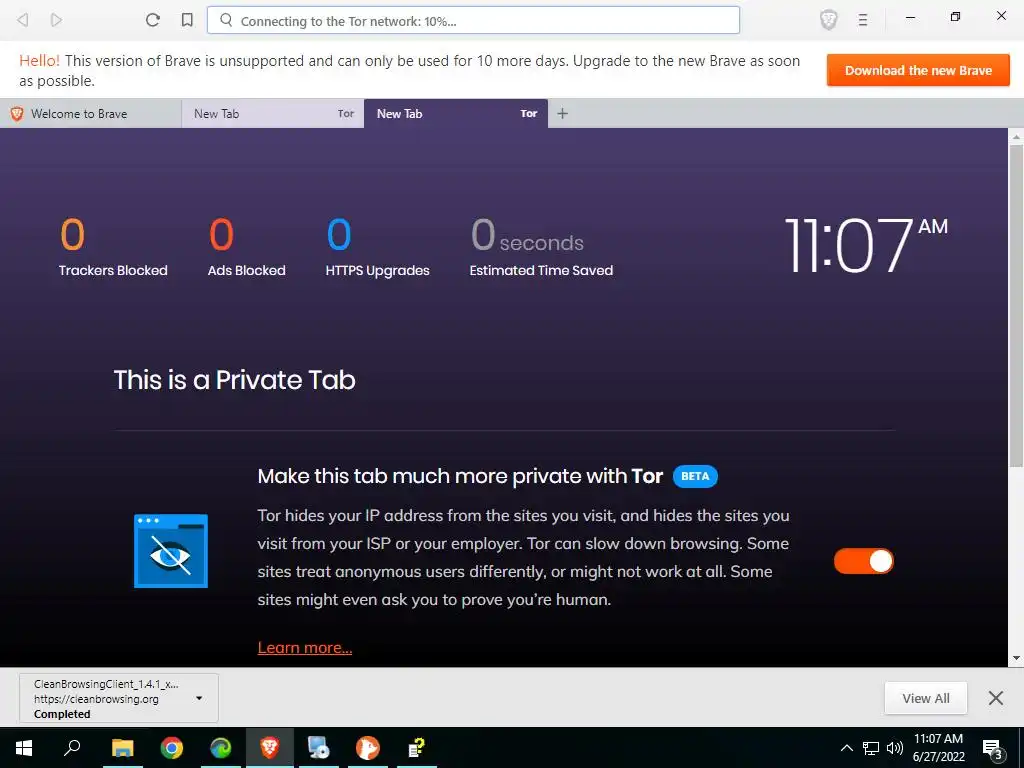
Task: Focus the address bar
Action: point(473,20)
